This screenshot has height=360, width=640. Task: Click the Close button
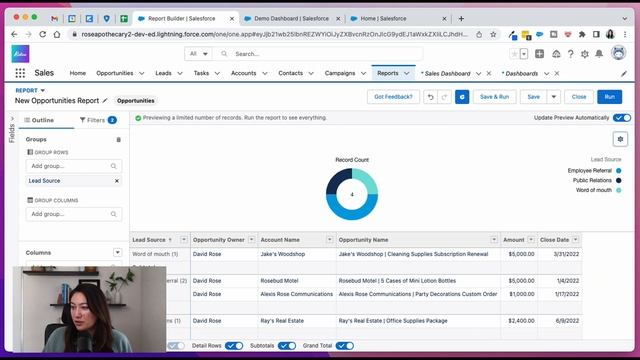[x=579, y=97]
